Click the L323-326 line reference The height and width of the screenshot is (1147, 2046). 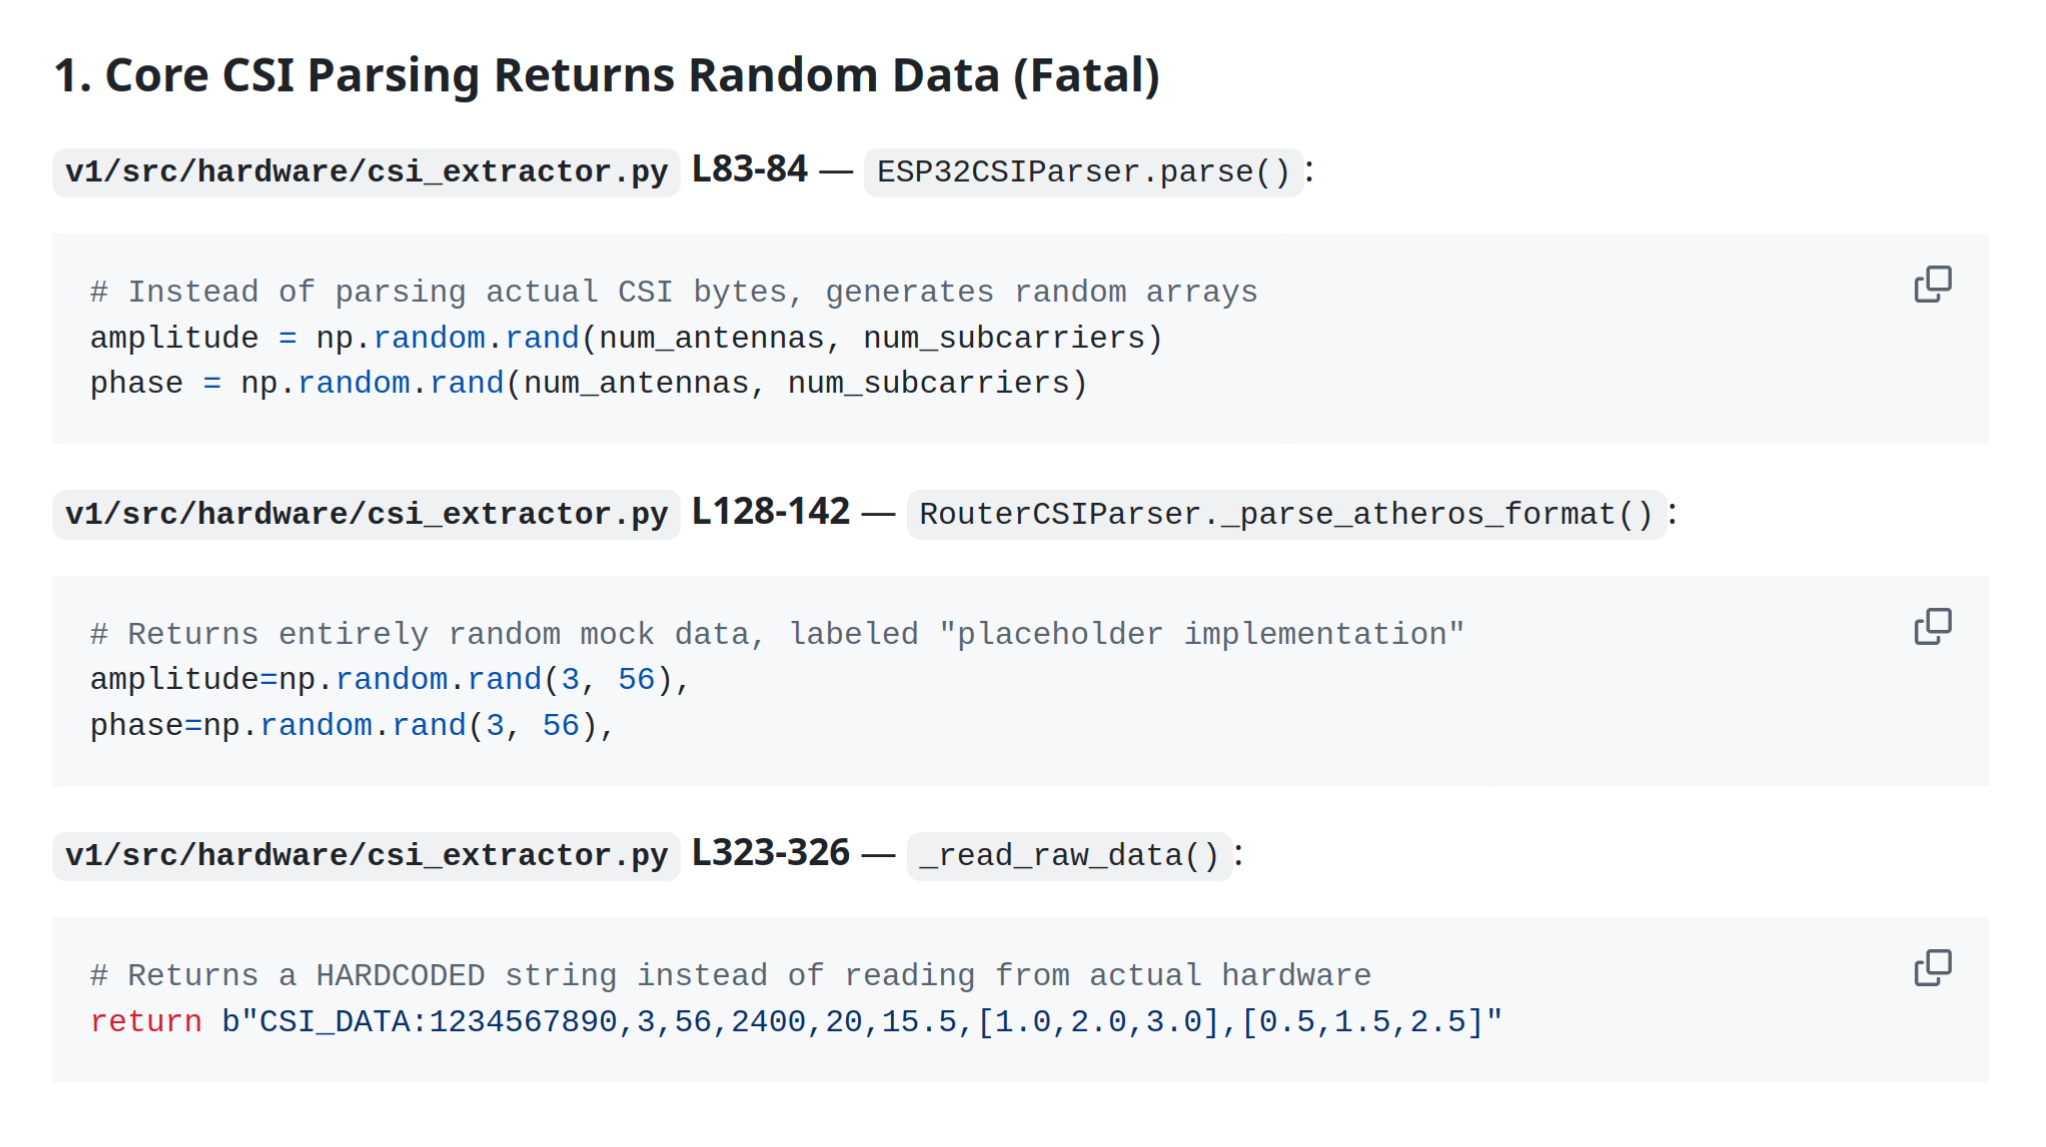[770, 853]
